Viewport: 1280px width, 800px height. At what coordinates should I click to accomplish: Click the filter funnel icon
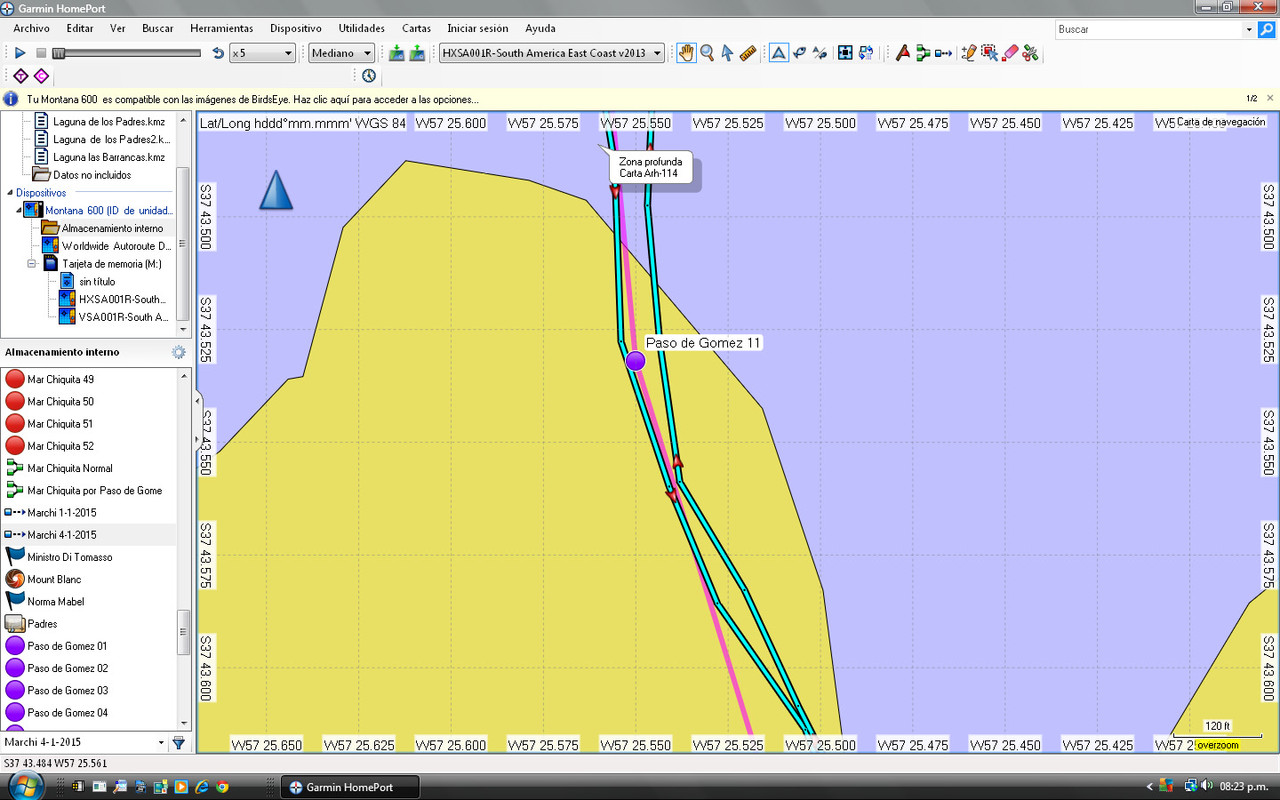[x=179, y=743]
